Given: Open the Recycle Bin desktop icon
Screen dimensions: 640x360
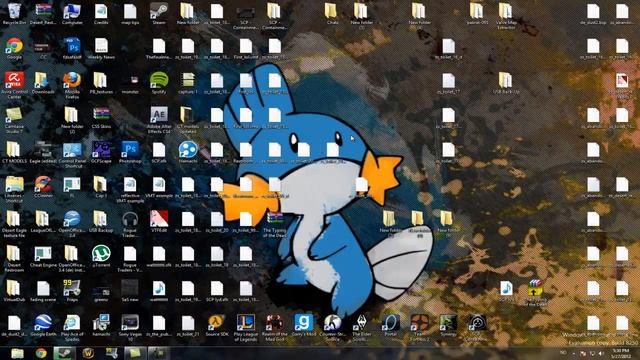Looking at the screenshot, I should point(14,14).
